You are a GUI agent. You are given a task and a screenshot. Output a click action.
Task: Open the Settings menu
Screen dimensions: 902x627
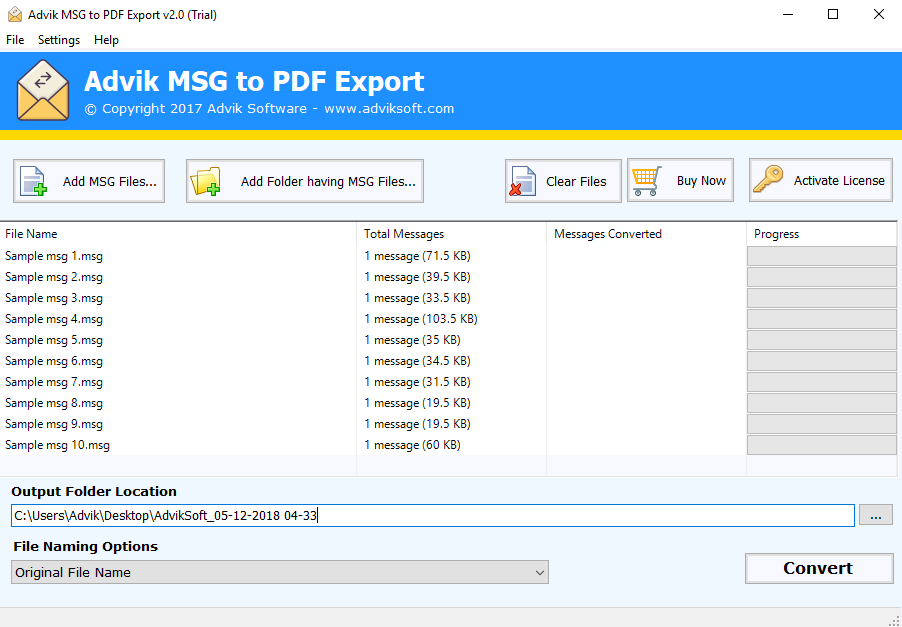tap(59, 40)
